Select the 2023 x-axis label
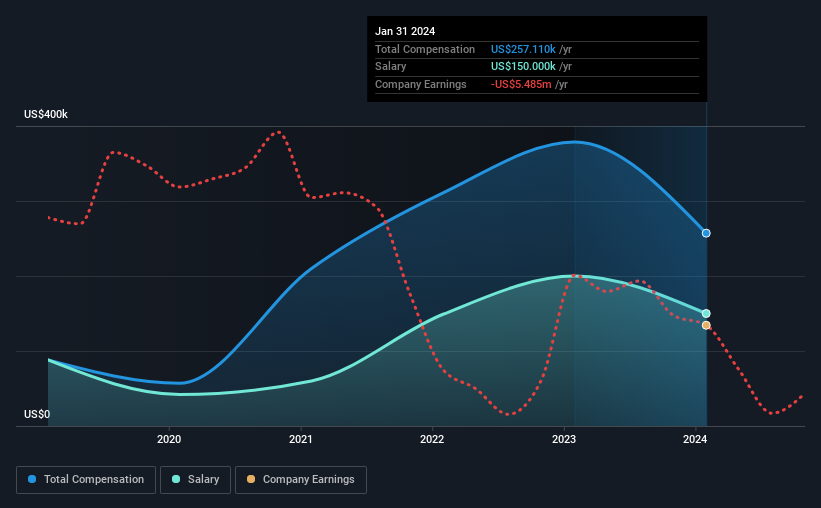Image resolution: width=821 pixels, height=508 pixels. tap(564, 439)
